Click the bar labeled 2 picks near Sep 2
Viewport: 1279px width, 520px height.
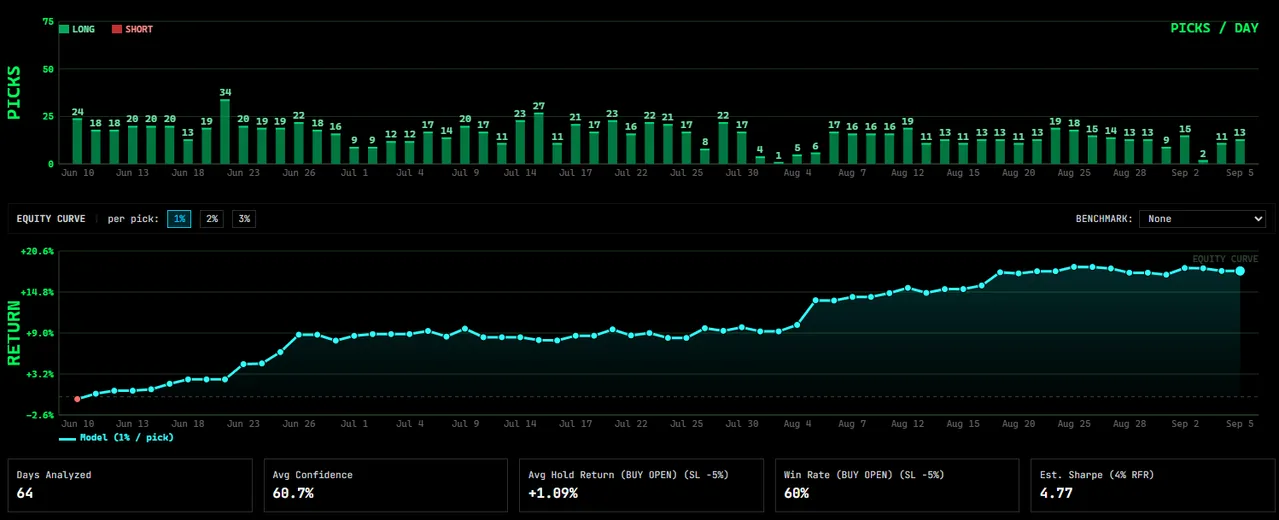click(1203, 161)
